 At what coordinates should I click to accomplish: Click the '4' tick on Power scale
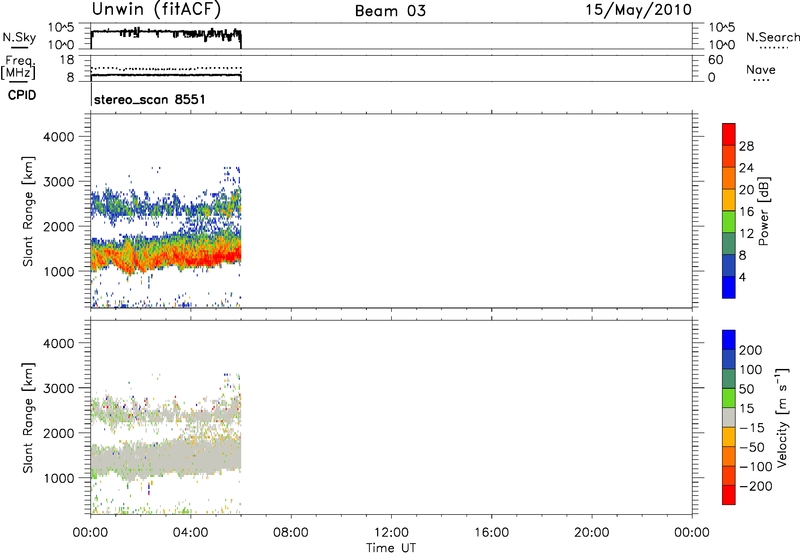[742, 278]
